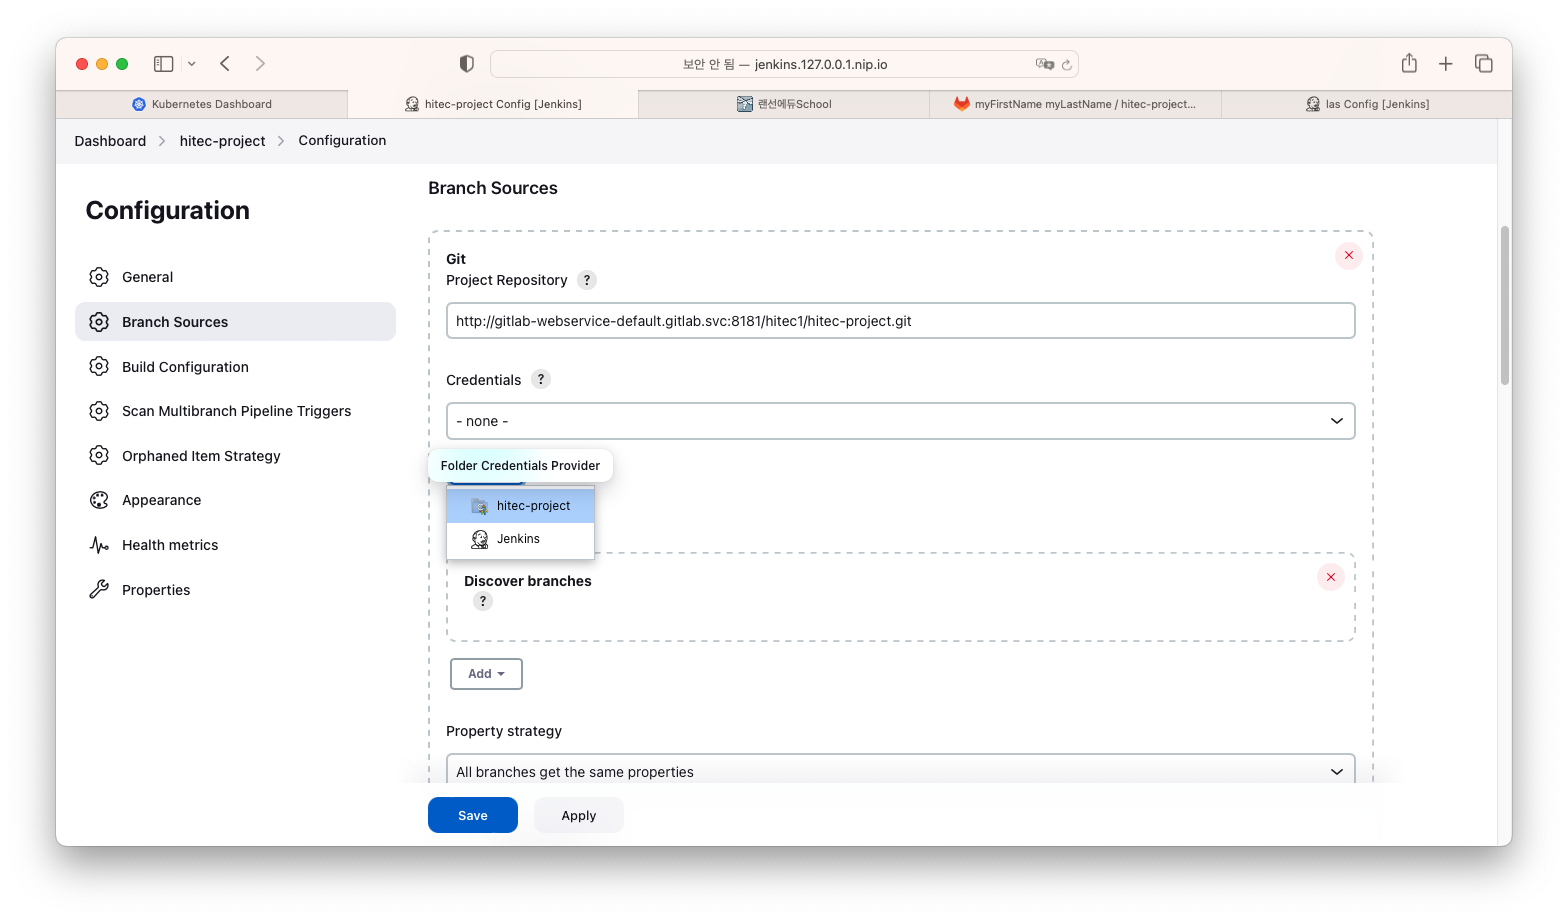Open Health metrics section
This screenshot has width=1568, height=920.
[235, 545]
